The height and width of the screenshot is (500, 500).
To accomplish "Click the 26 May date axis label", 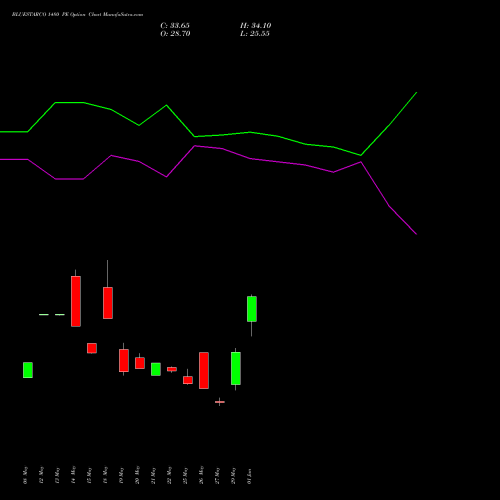I will pyautogui.click(x=202, y=475).
